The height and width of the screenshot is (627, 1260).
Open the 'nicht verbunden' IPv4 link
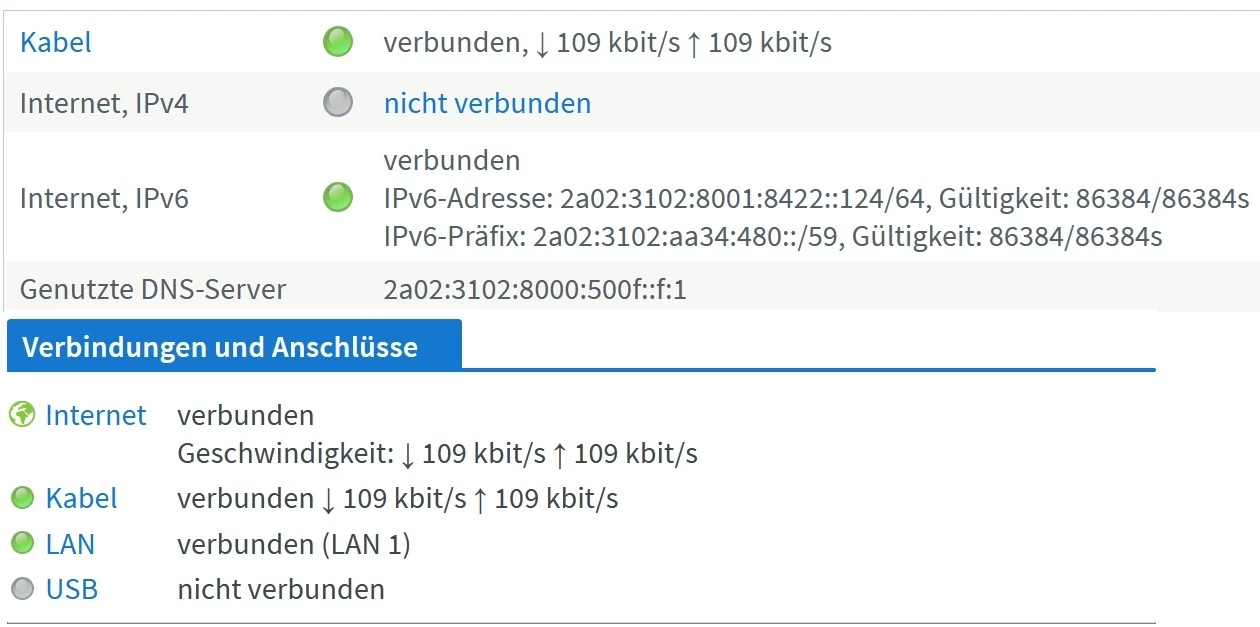tap(487, 103)
